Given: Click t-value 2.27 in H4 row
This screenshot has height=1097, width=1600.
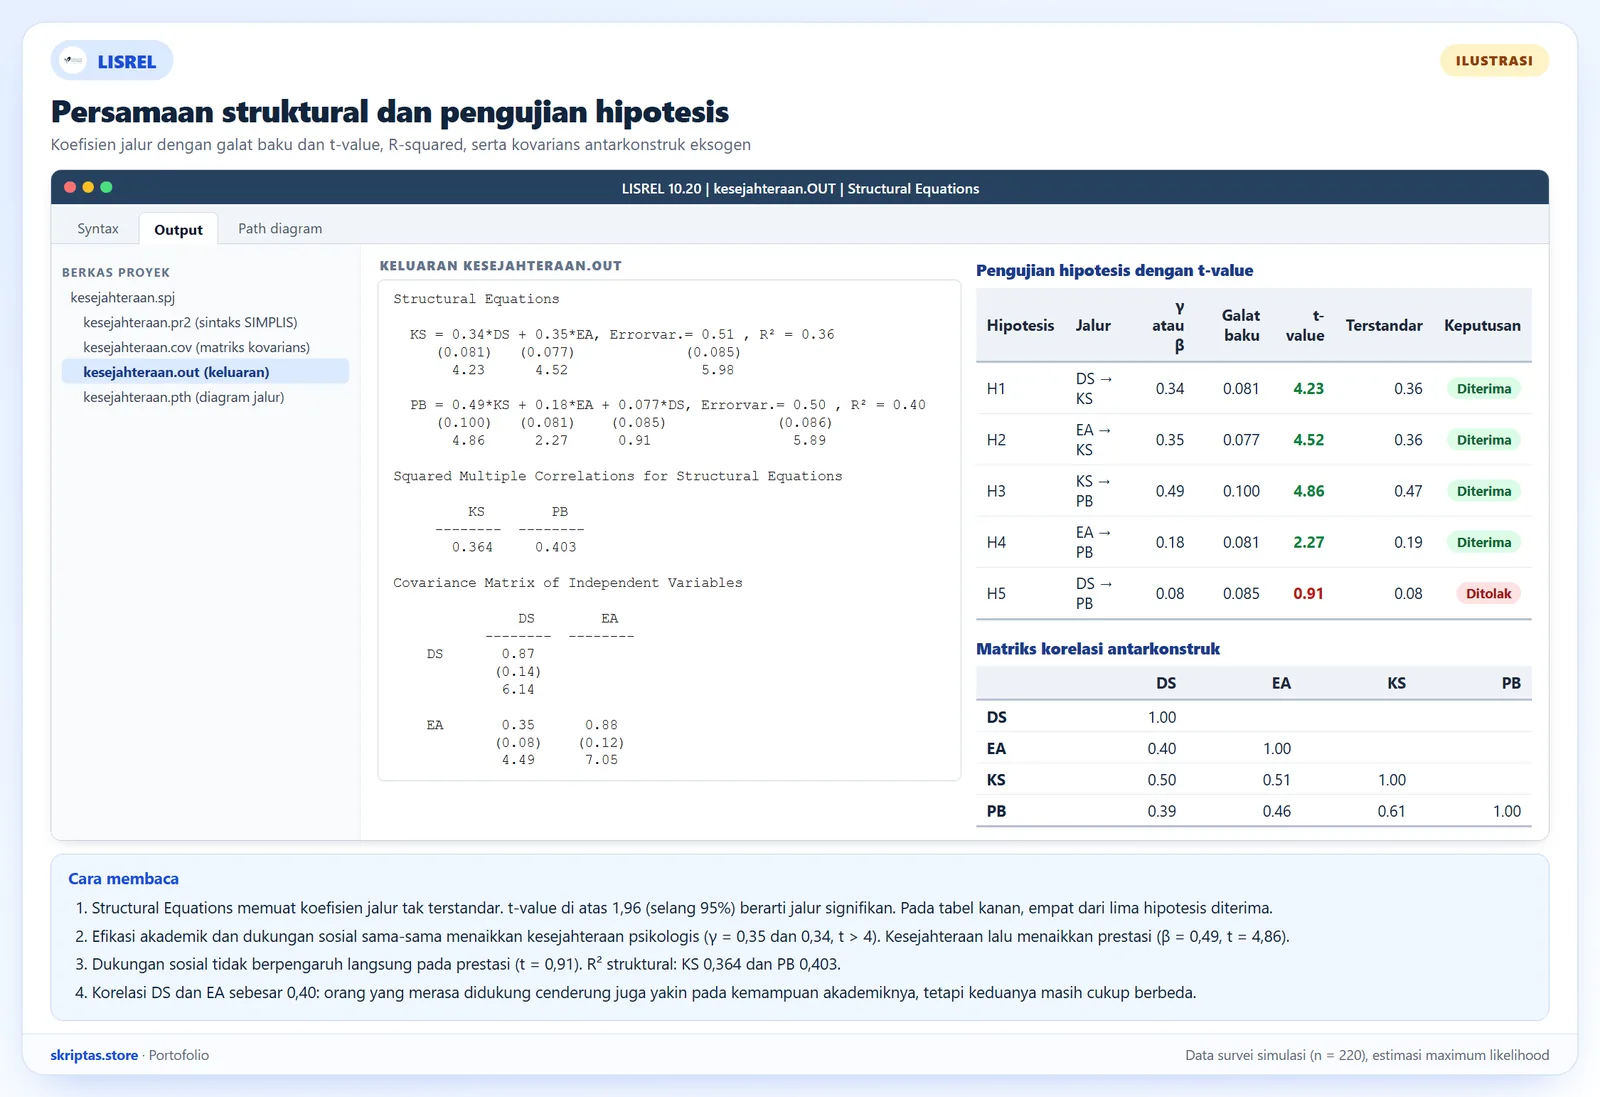Looking at the screenshot, I should point(1308,542).
